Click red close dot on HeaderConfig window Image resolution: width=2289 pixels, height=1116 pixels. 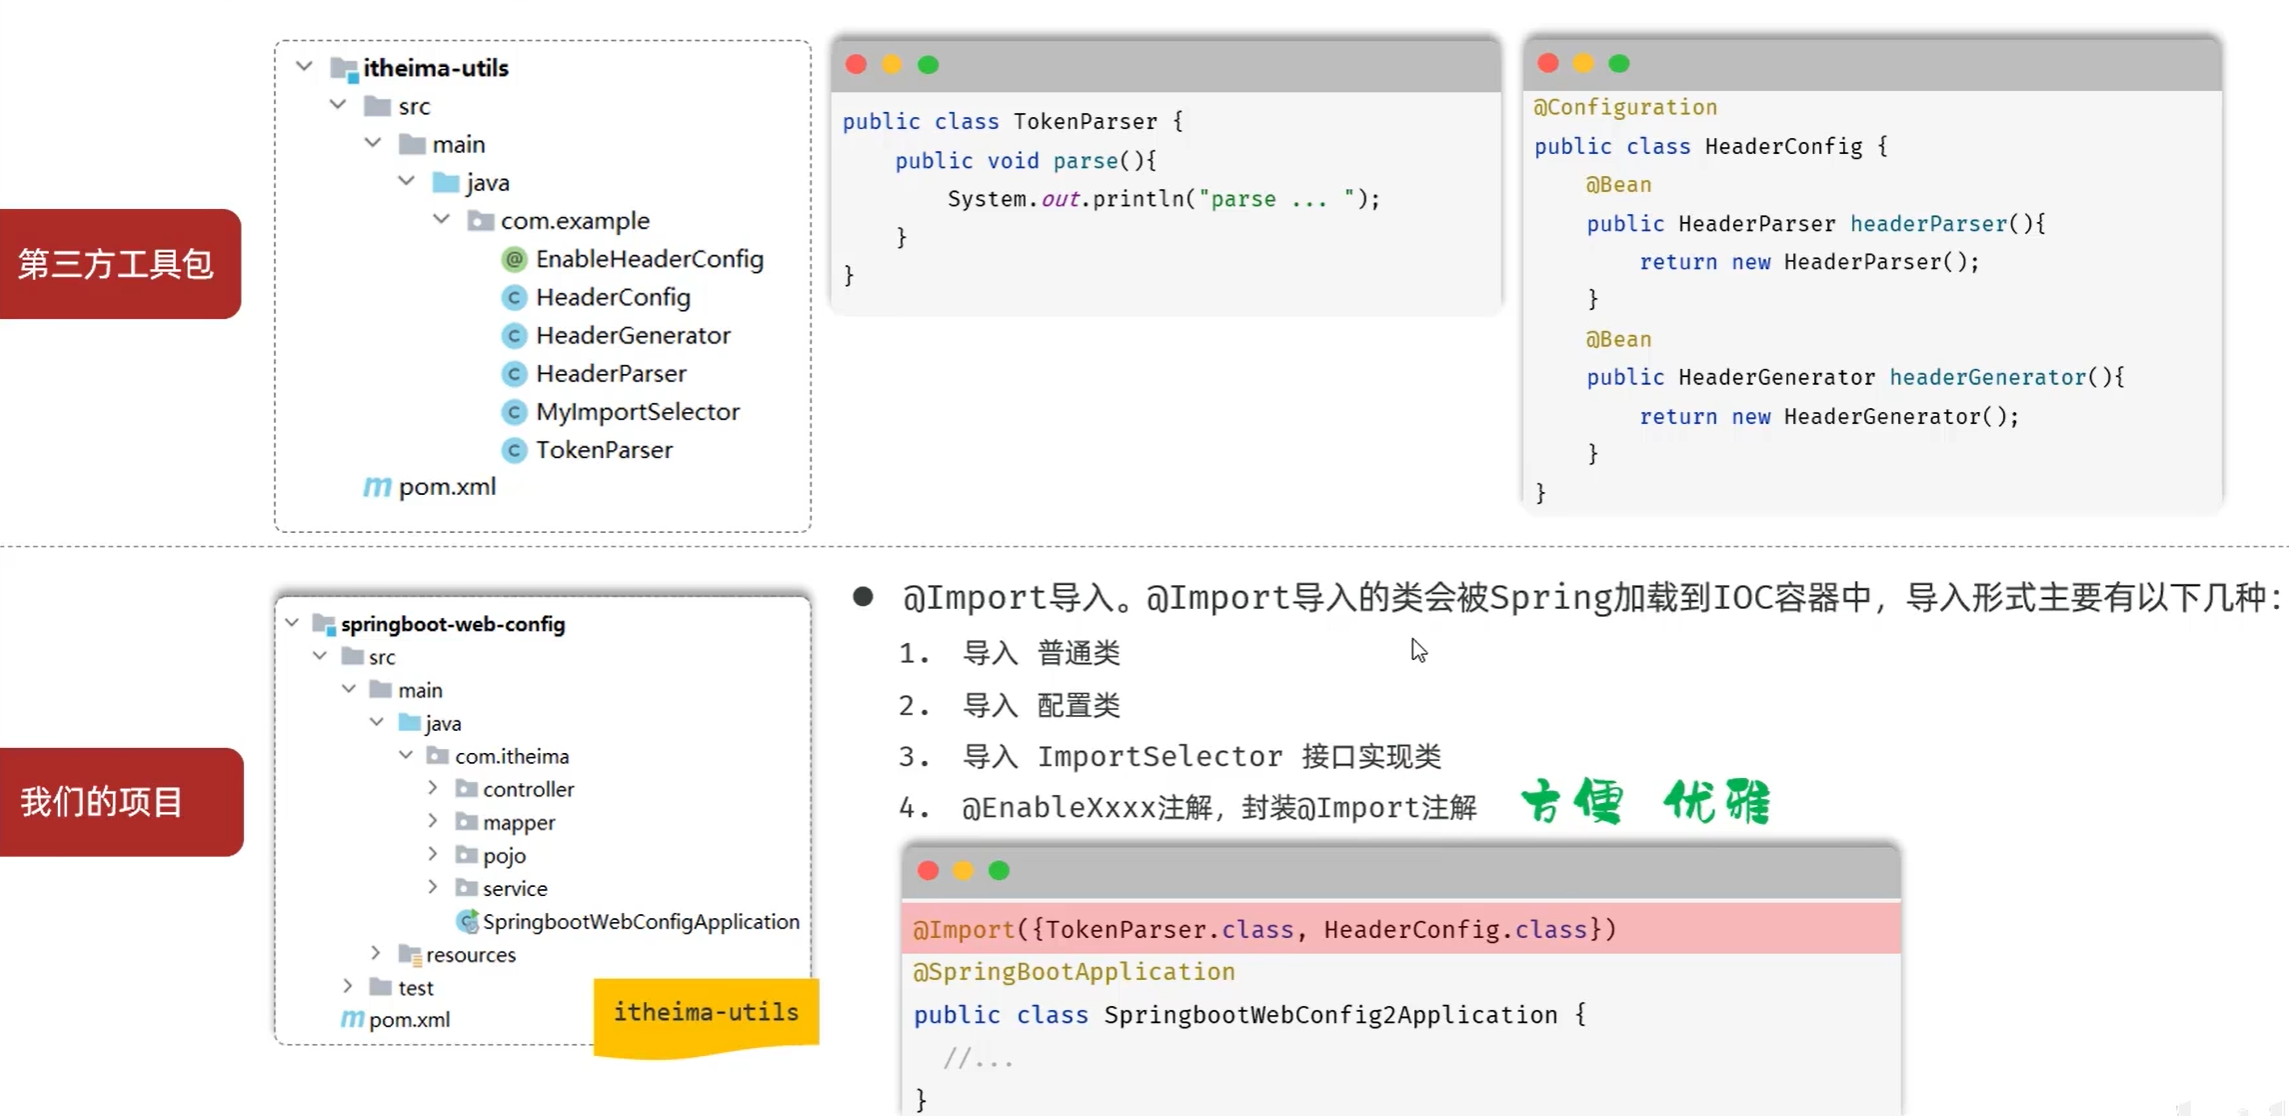[x=1548, y=64]
